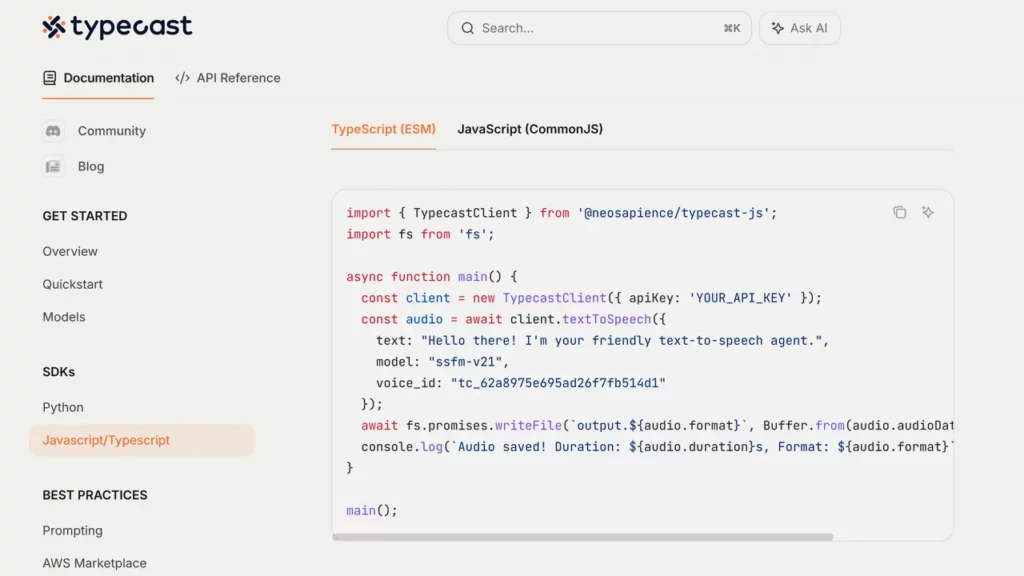Click the code brackets icon beside API Reference
Image resolution: width=1024 pixels, height=576 pixels.
pos(181,77)
